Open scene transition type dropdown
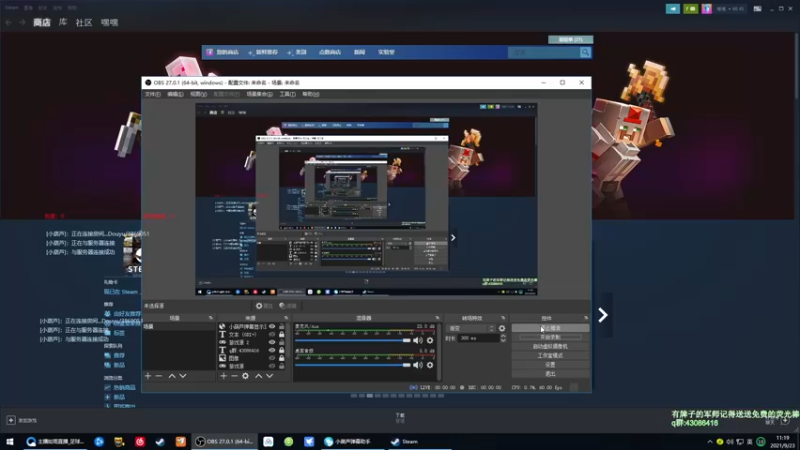Viewport: 800px width, 450px height. [471, 329]
